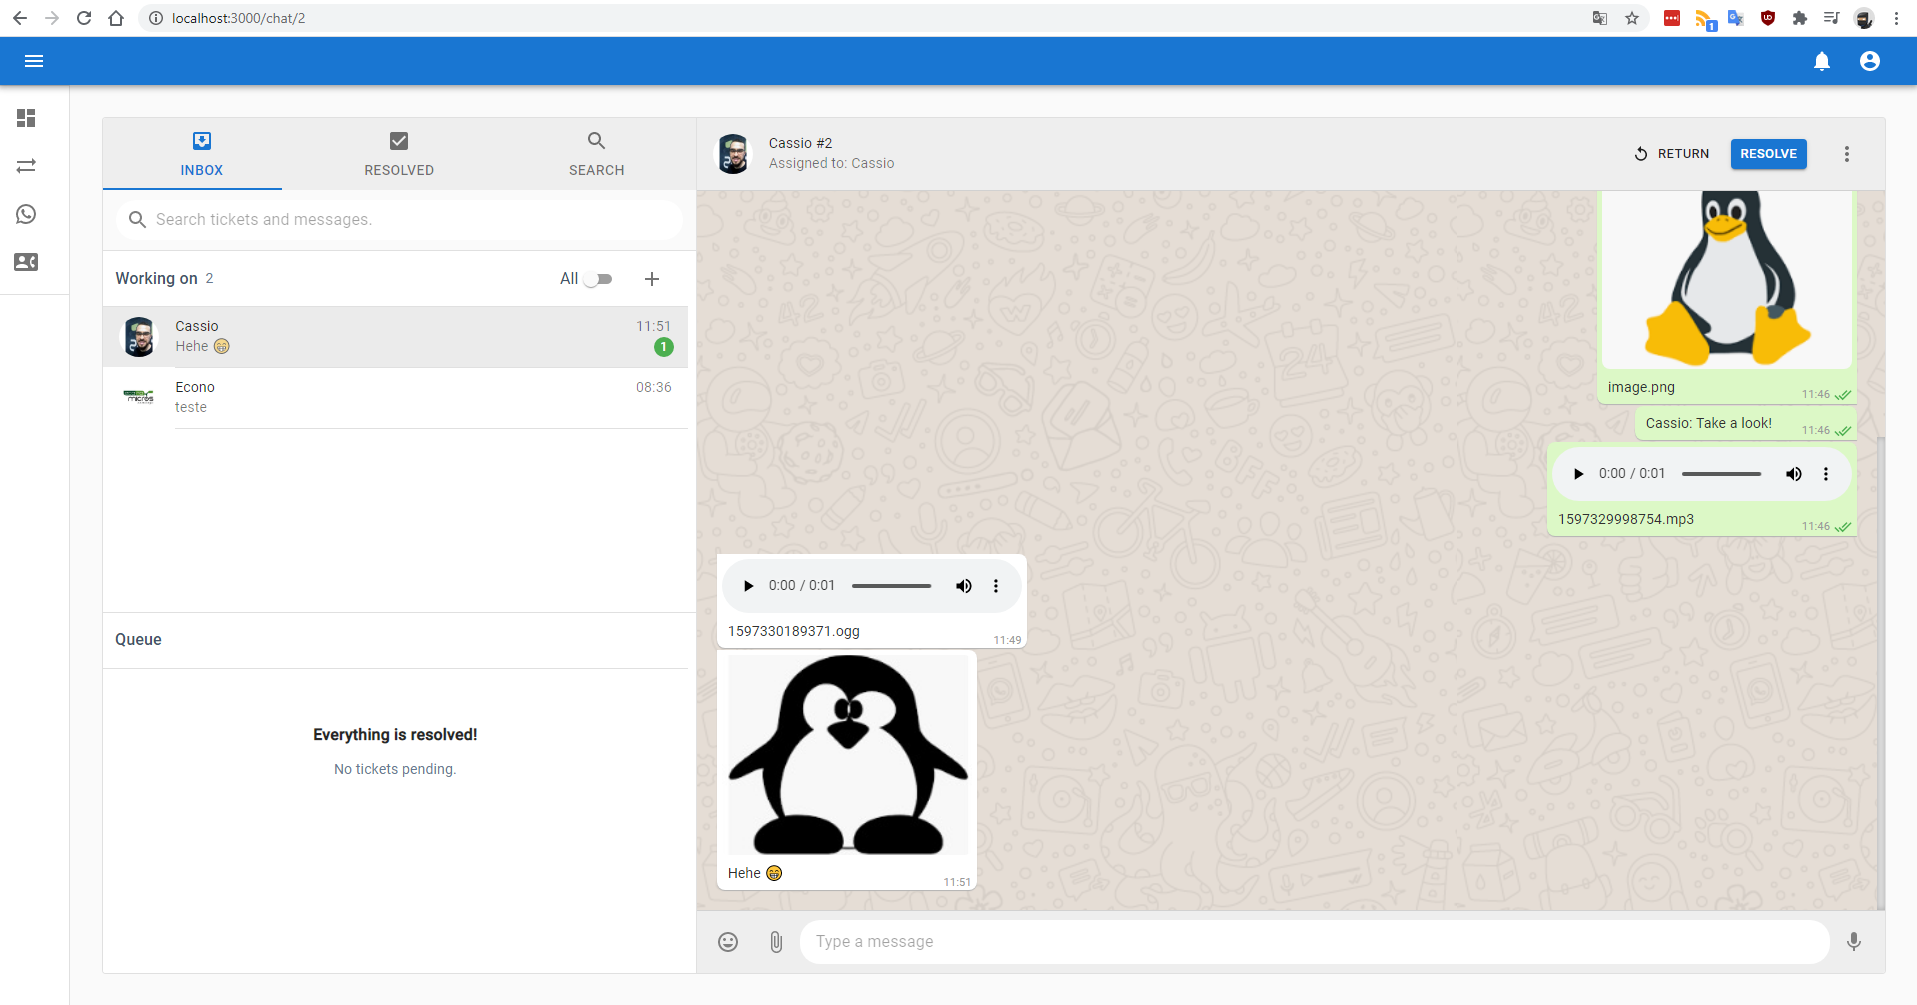1917x1005 pixels.
Task: Open the hamburger menu in the blue header
Action: (x=34, y=61)
